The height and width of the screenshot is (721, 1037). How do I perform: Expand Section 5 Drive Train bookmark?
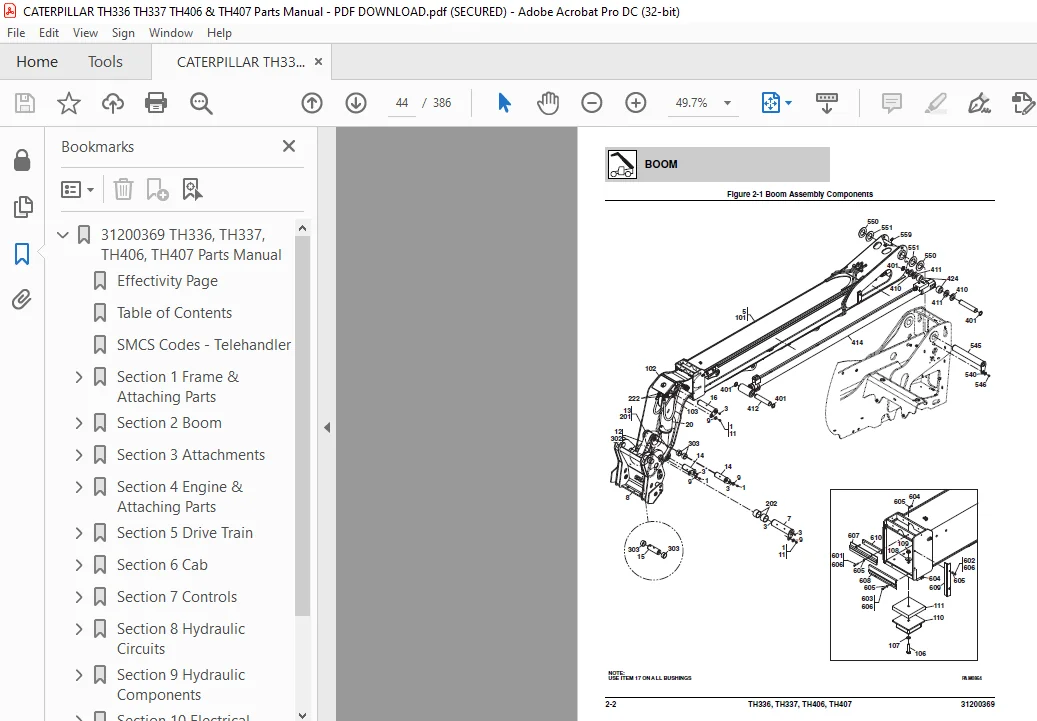click(79, 533)
